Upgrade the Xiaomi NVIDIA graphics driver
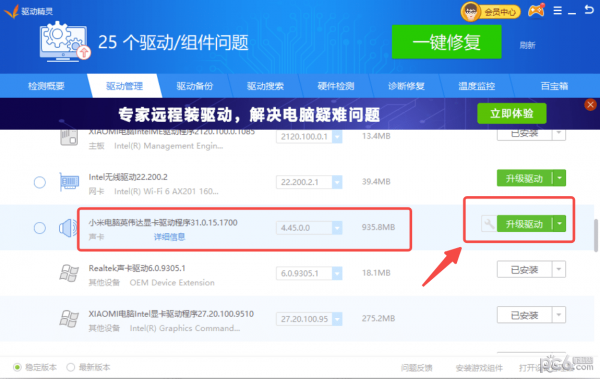This screenshot has width=600, height=379. tap(525, 224)
